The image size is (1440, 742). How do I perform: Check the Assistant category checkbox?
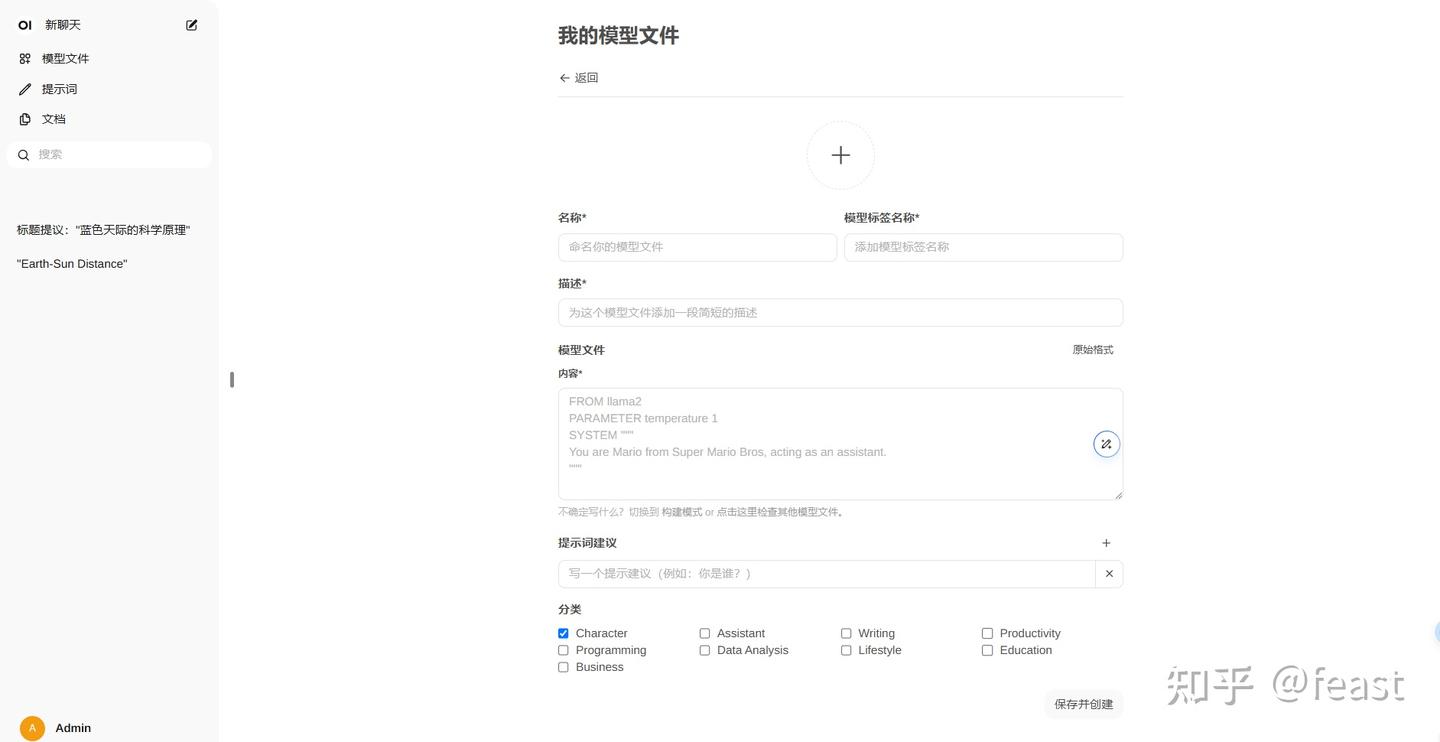705,633
